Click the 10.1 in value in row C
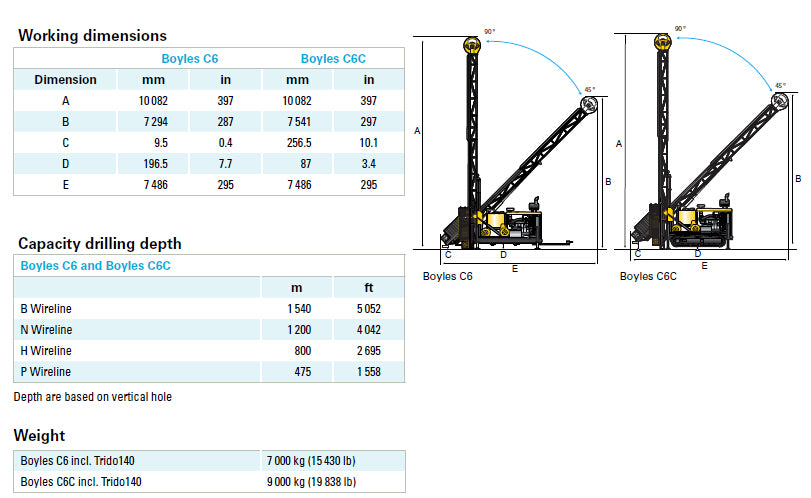This screenshot has height=498, width=811. tap(369, 143)
